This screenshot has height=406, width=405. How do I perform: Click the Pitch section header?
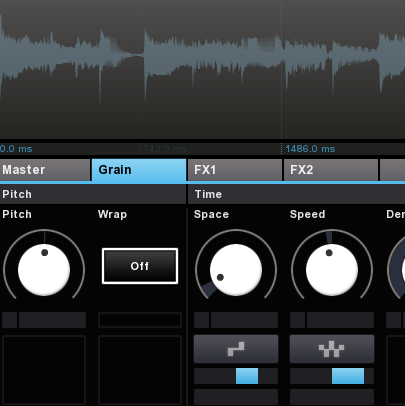[93, 194]
